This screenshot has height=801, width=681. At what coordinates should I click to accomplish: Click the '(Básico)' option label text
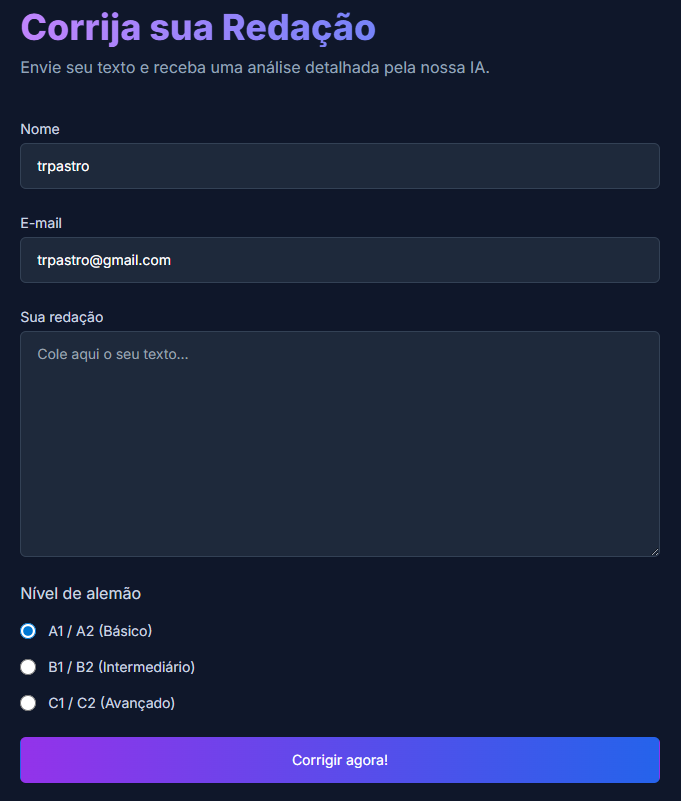[125, 631]
